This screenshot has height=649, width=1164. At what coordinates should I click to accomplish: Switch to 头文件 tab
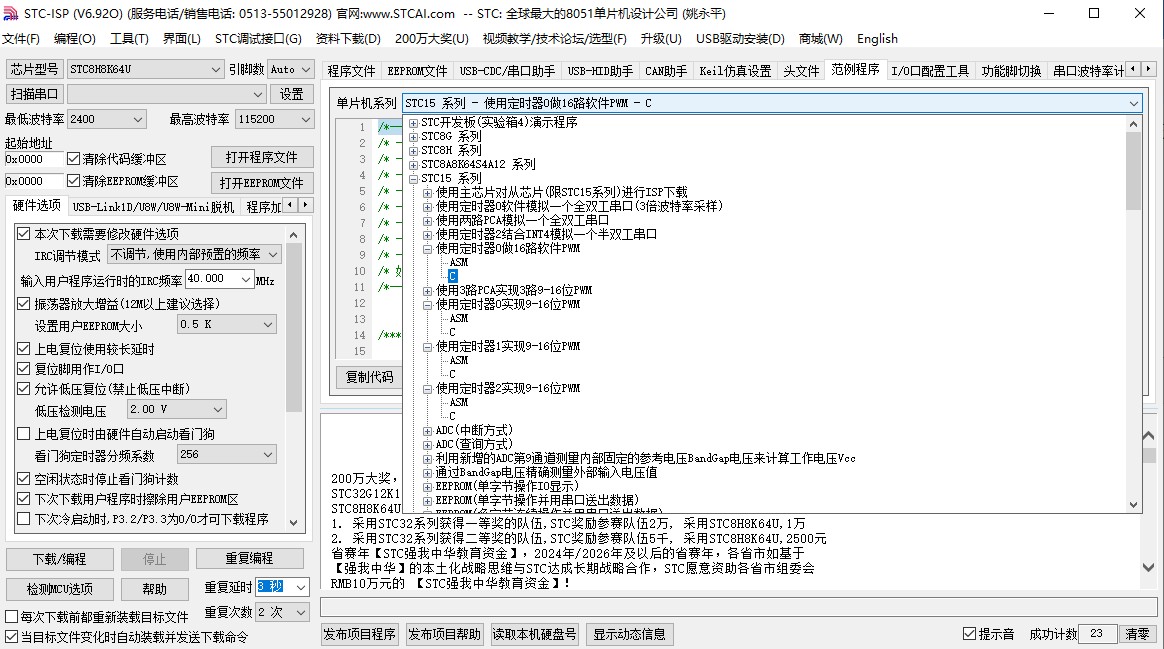[x=801, y=71]
